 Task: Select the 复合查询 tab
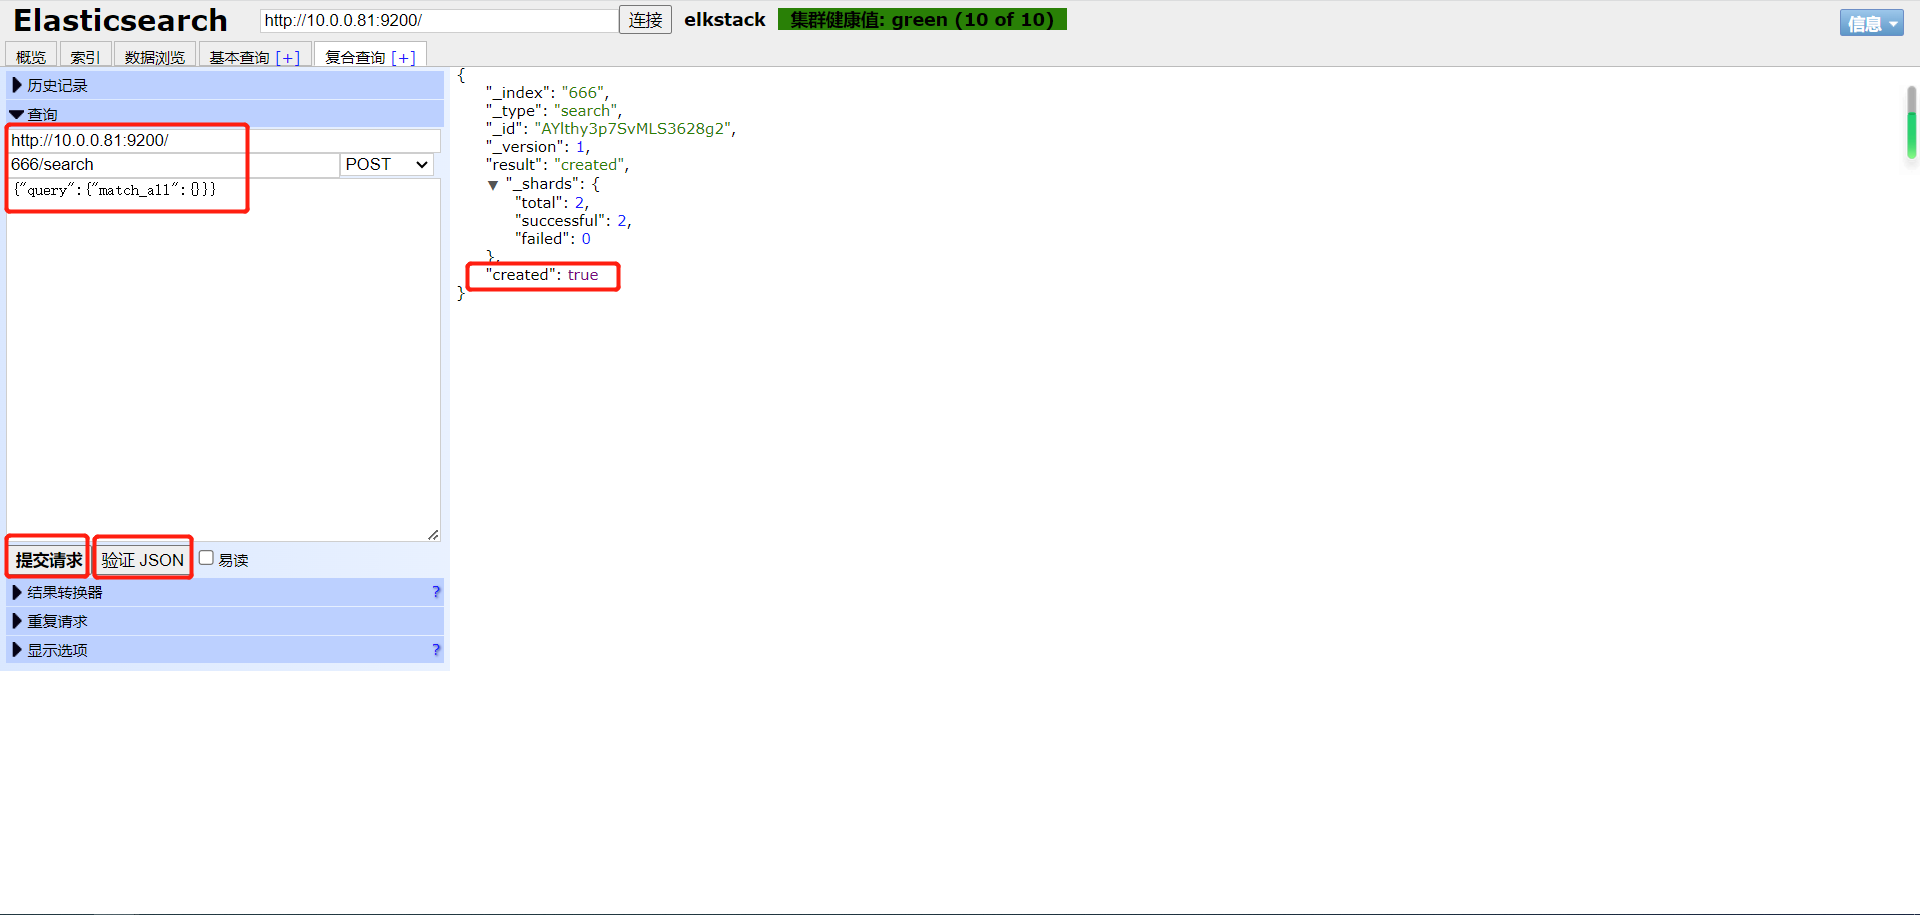(355, 58)
